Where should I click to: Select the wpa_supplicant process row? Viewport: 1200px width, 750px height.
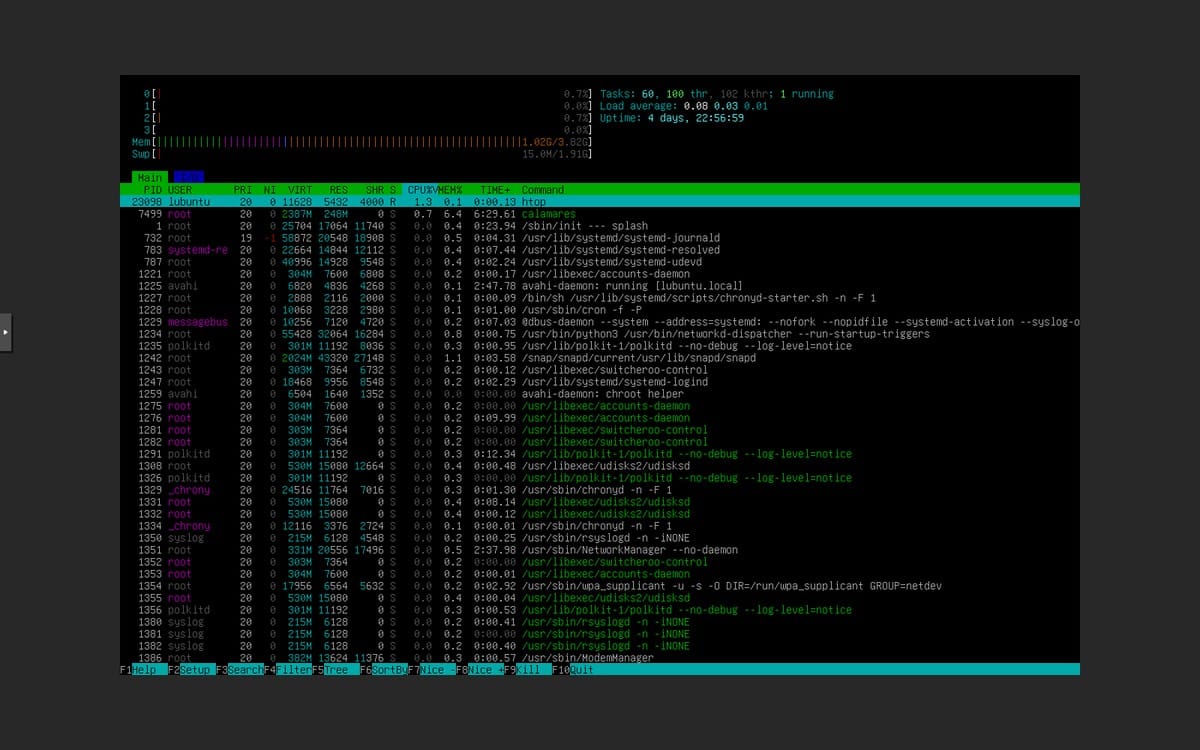tap(600, 585)
